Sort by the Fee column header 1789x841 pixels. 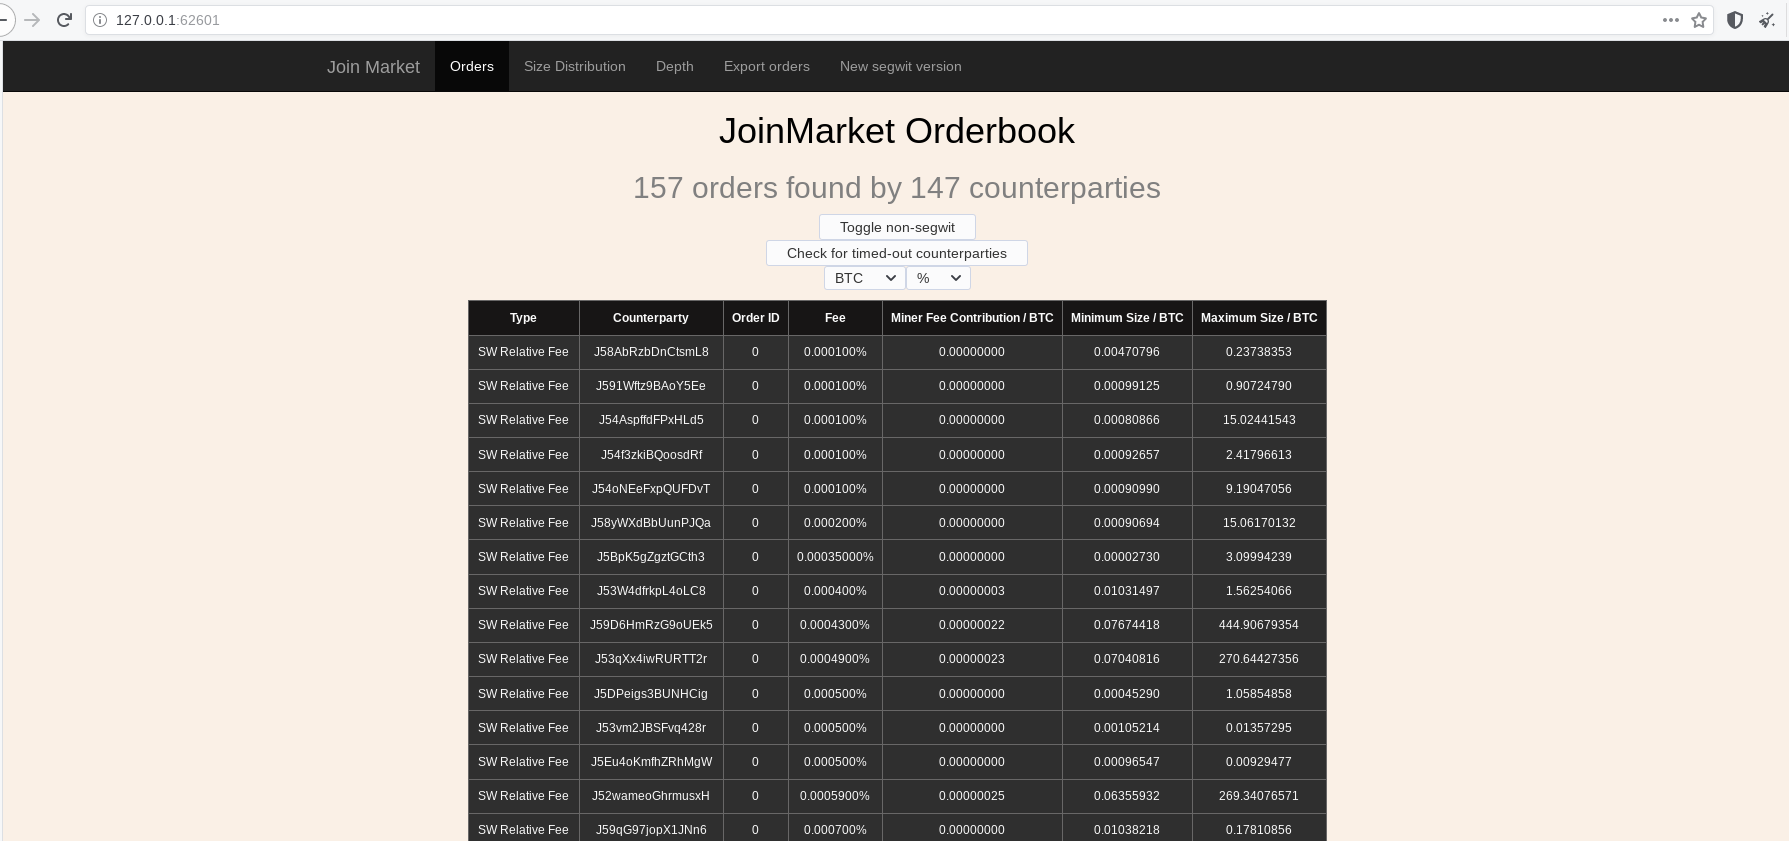[835, 318]
